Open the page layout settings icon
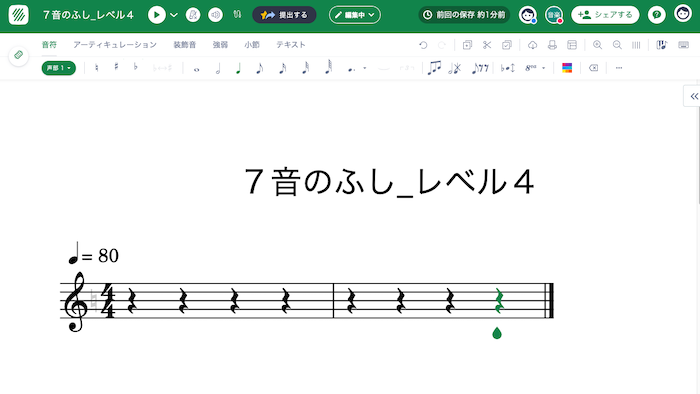Viewport: 700px width, 394px height. (572, 45)
